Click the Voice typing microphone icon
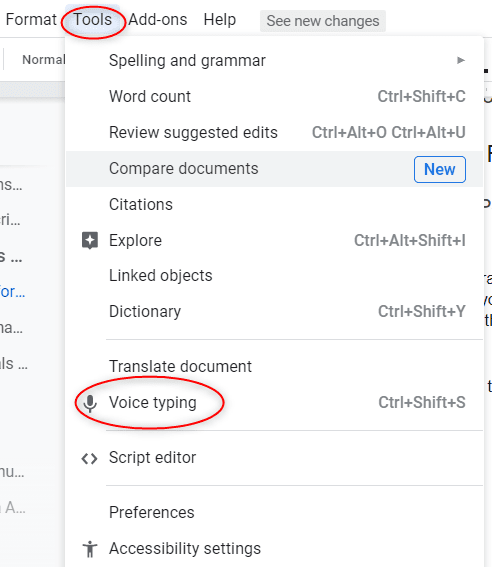Image resolution: width=492 pixels, height=567 pixels. pos(90,403)
